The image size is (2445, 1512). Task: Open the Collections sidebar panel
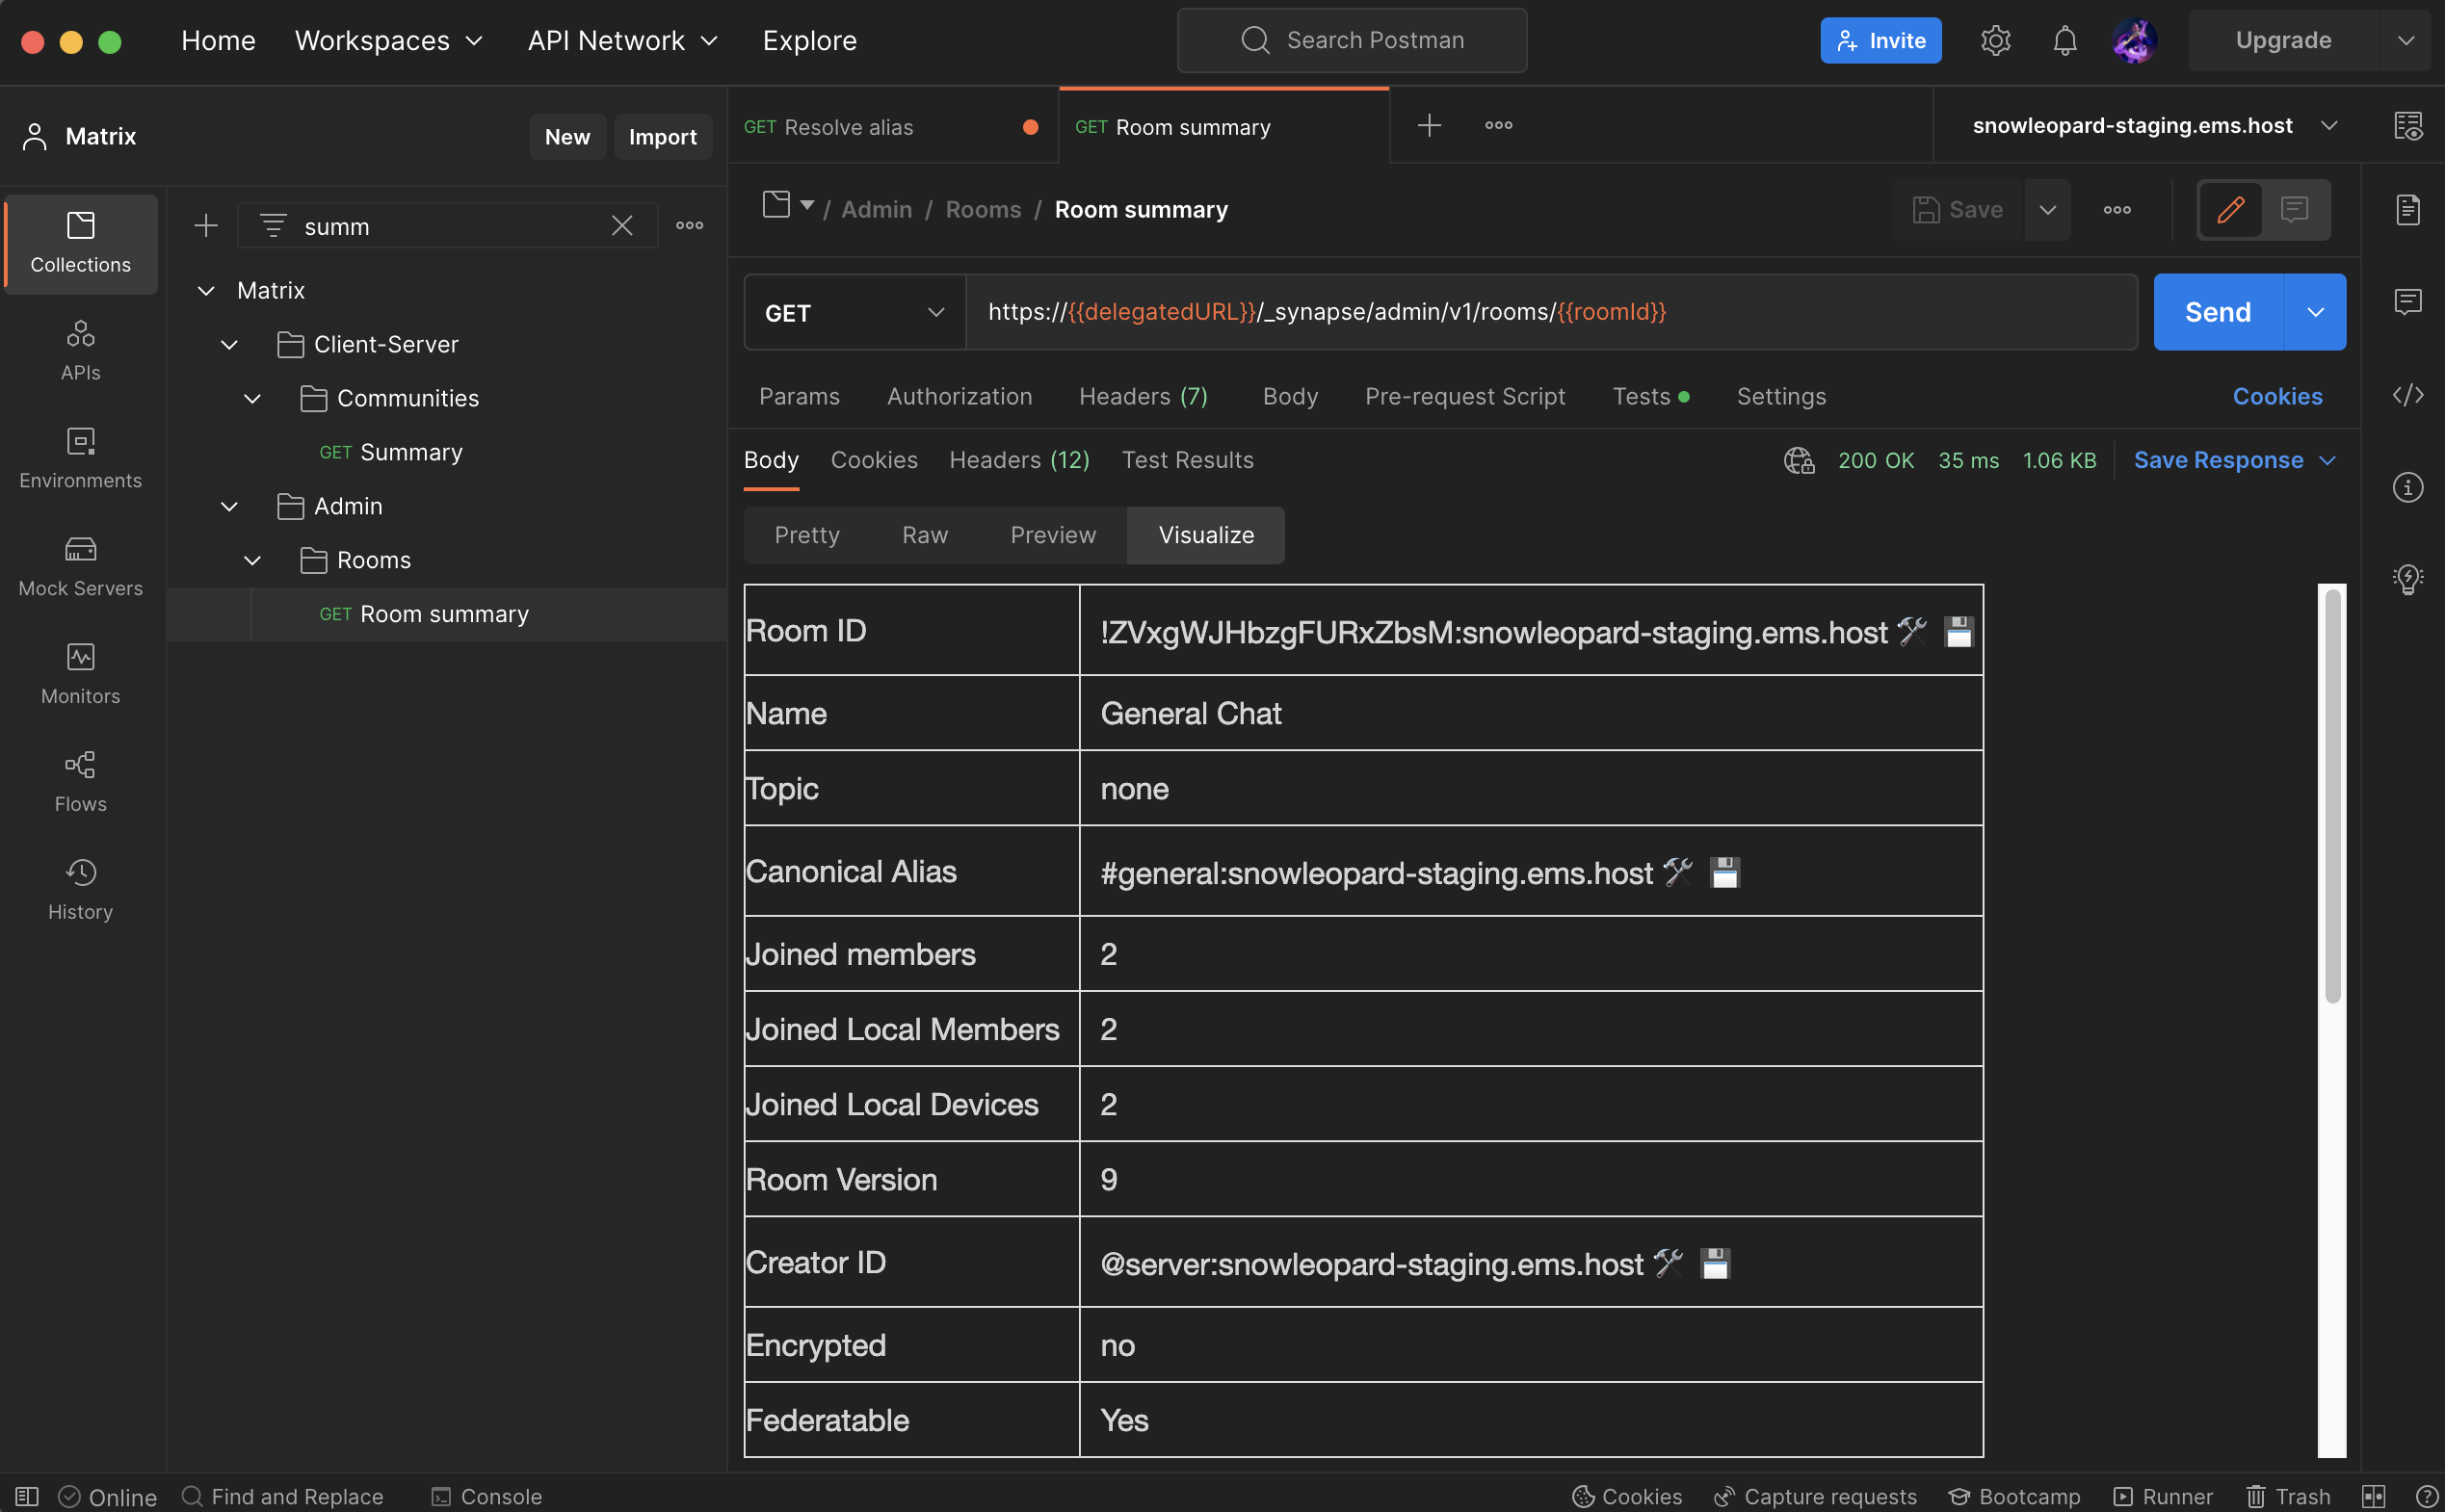coord(80,243)
